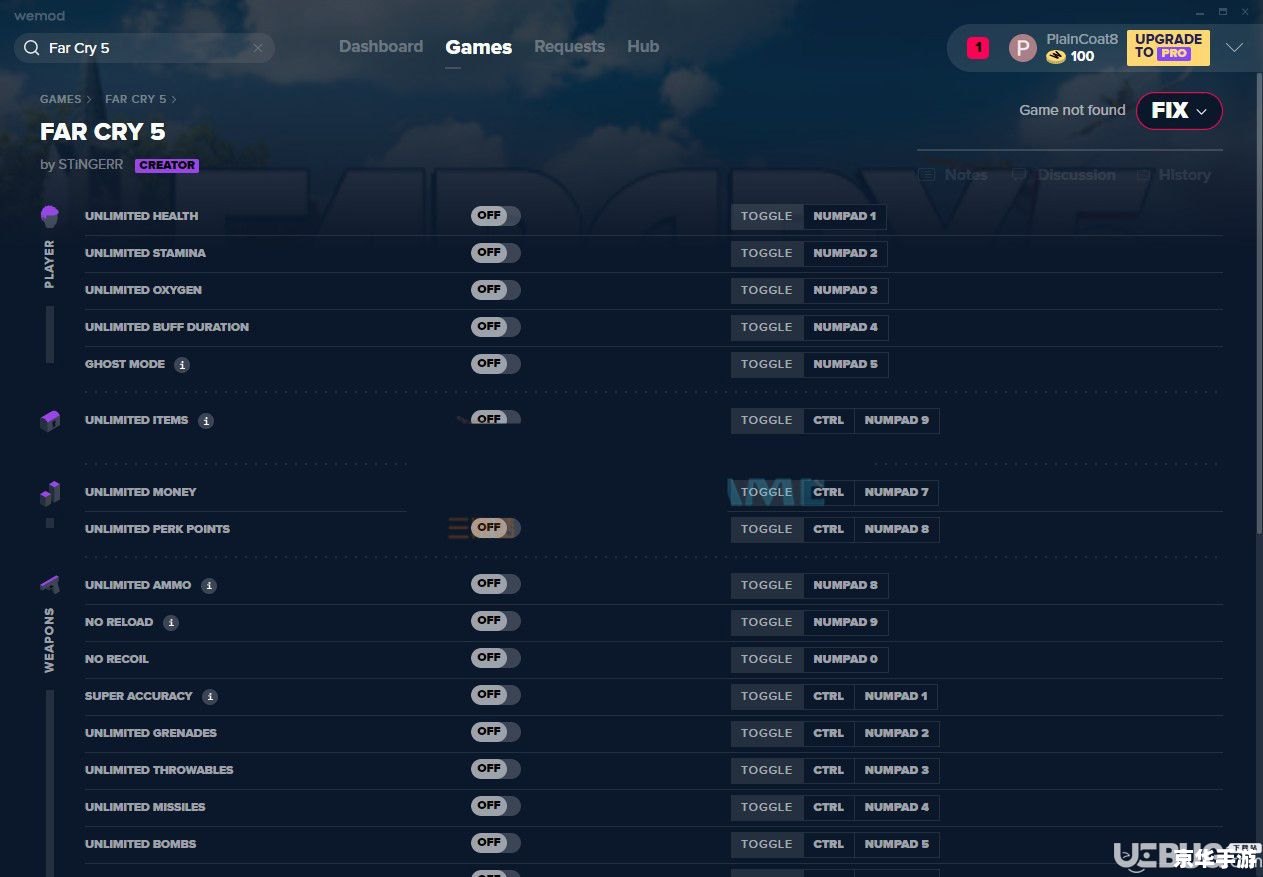Image resolution: width=1263 pixels, height=877 pixels.
Task: Expand the FIX dropdown button
Action: pos(1179,111)
